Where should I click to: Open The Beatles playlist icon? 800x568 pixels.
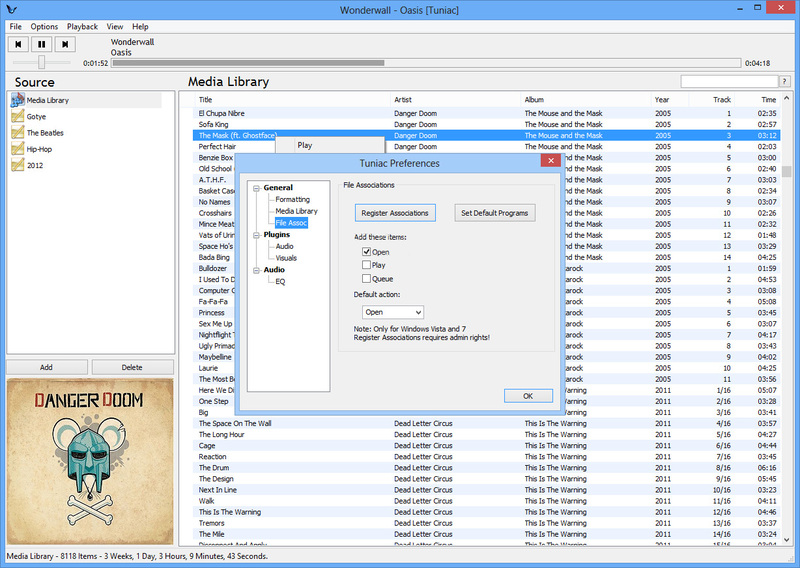(18, 133)
